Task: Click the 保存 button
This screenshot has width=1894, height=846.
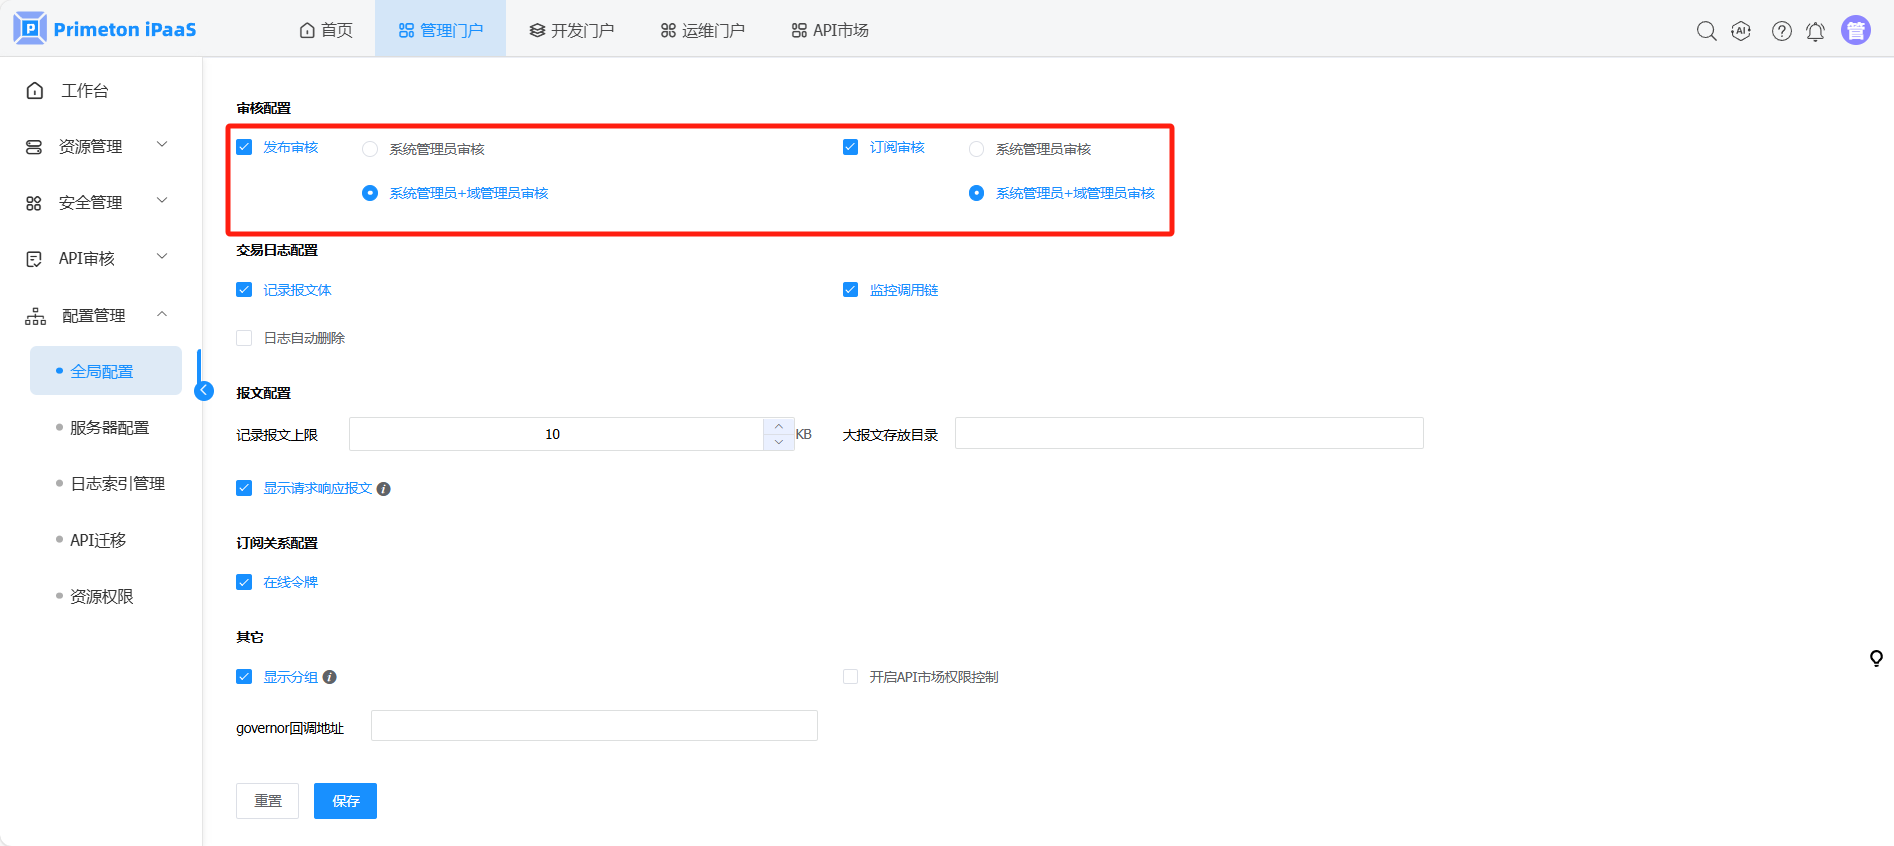Action: click(345, 801)
